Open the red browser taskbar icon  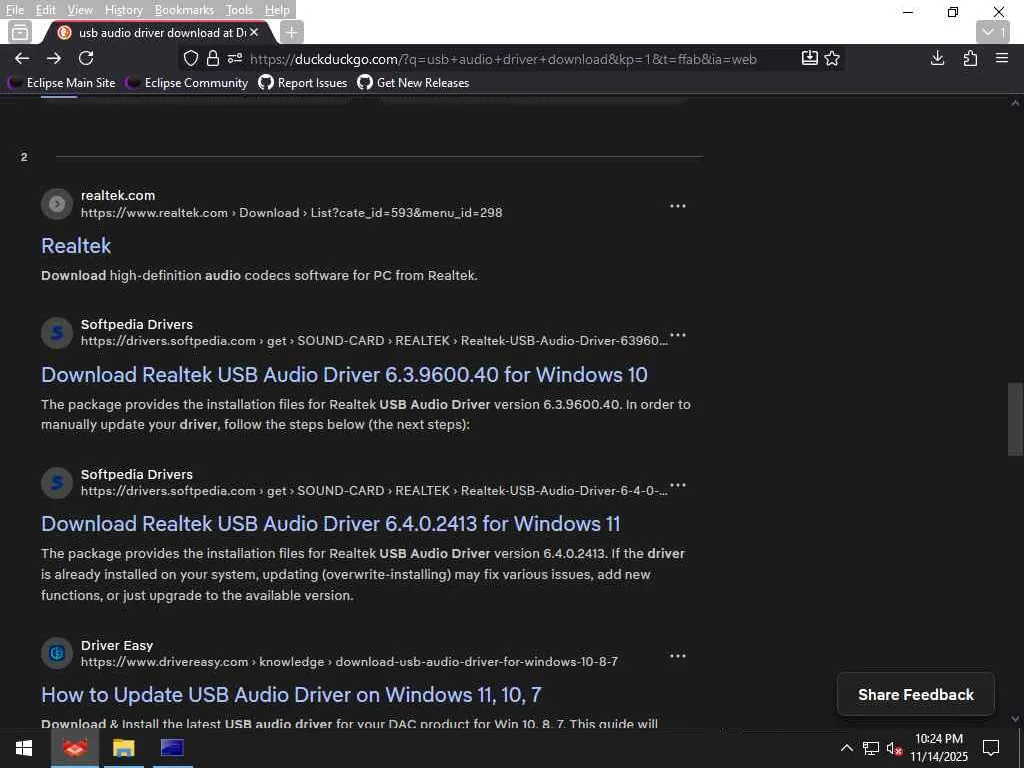[75, 748]
